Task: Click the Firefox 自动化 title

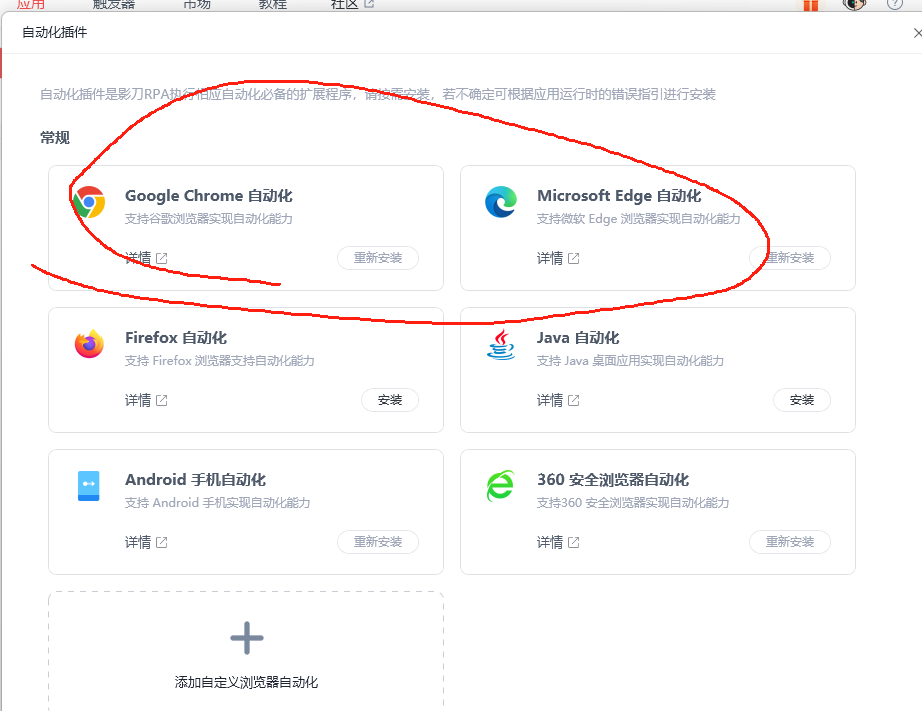Action: [x=176, y=338]
